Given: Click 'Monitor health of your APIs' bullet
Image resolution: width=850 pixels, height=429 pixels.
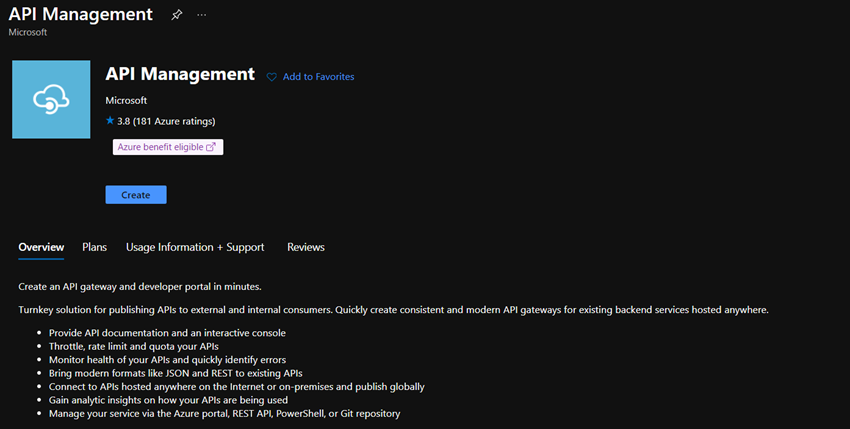Looking at the screenshot, I should pyautogui.click(x=168, y=360).
